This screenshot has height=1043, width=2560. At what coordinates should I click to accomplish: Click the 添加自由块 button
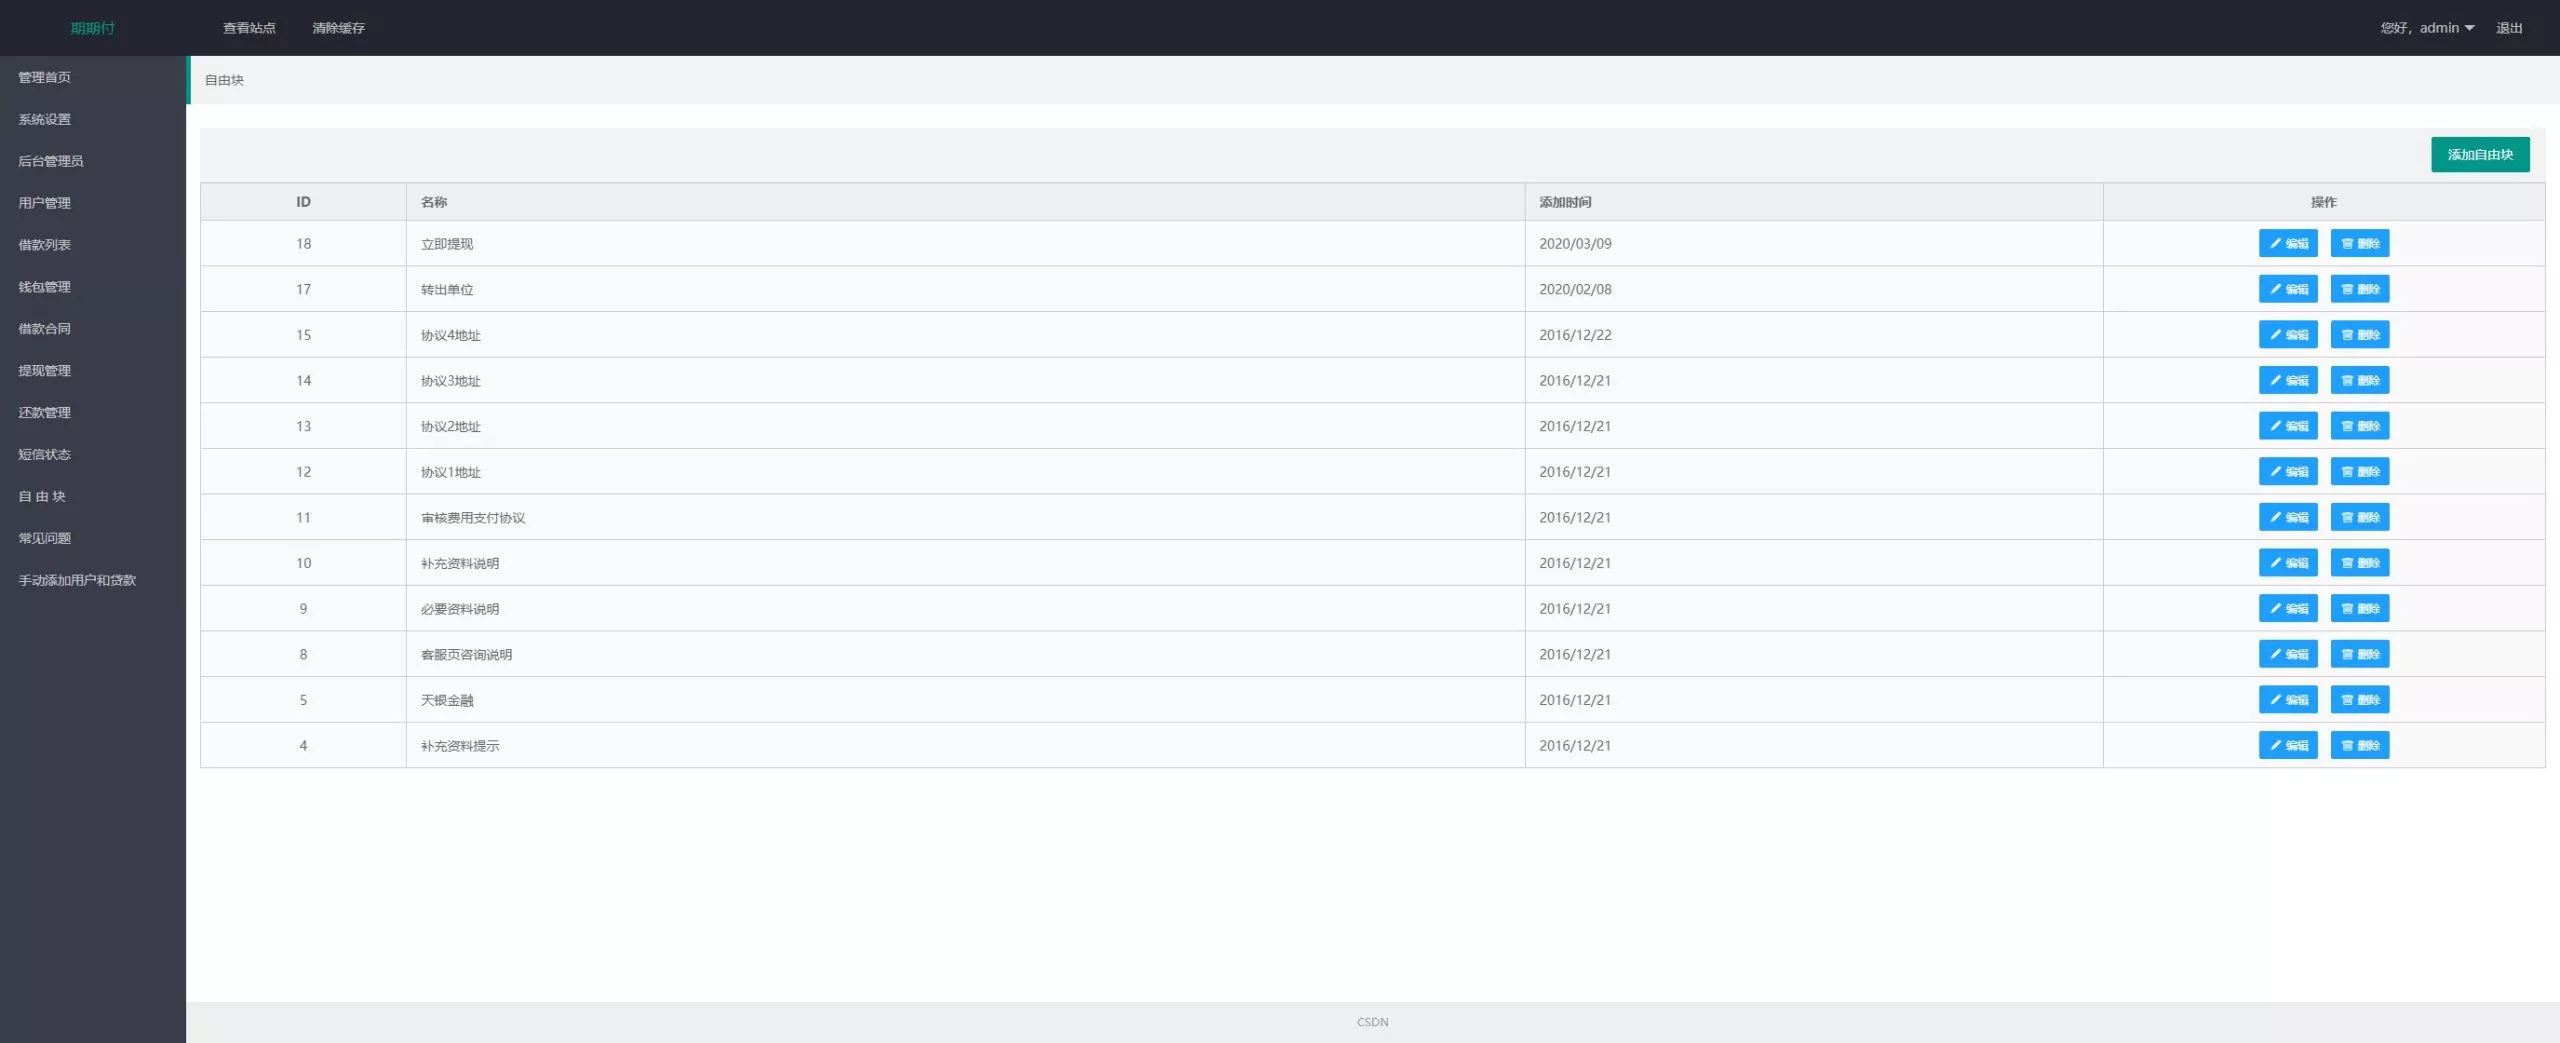2479,155
